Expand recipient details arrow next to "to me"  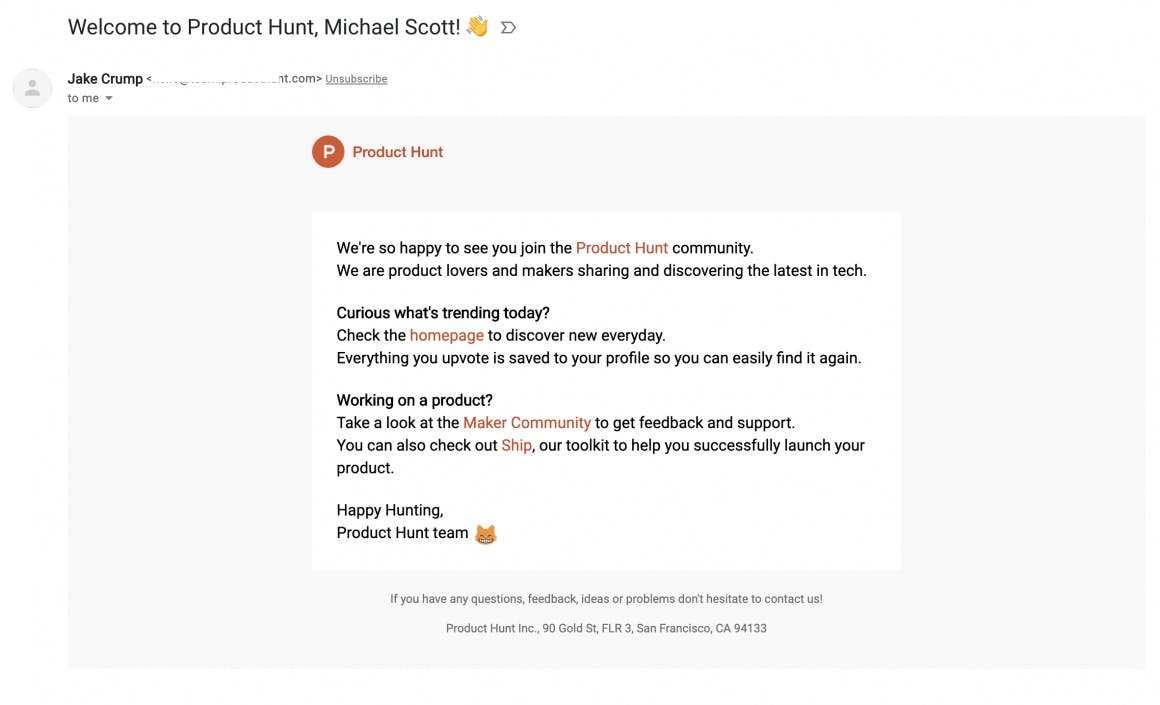click(x=109, y=99)
